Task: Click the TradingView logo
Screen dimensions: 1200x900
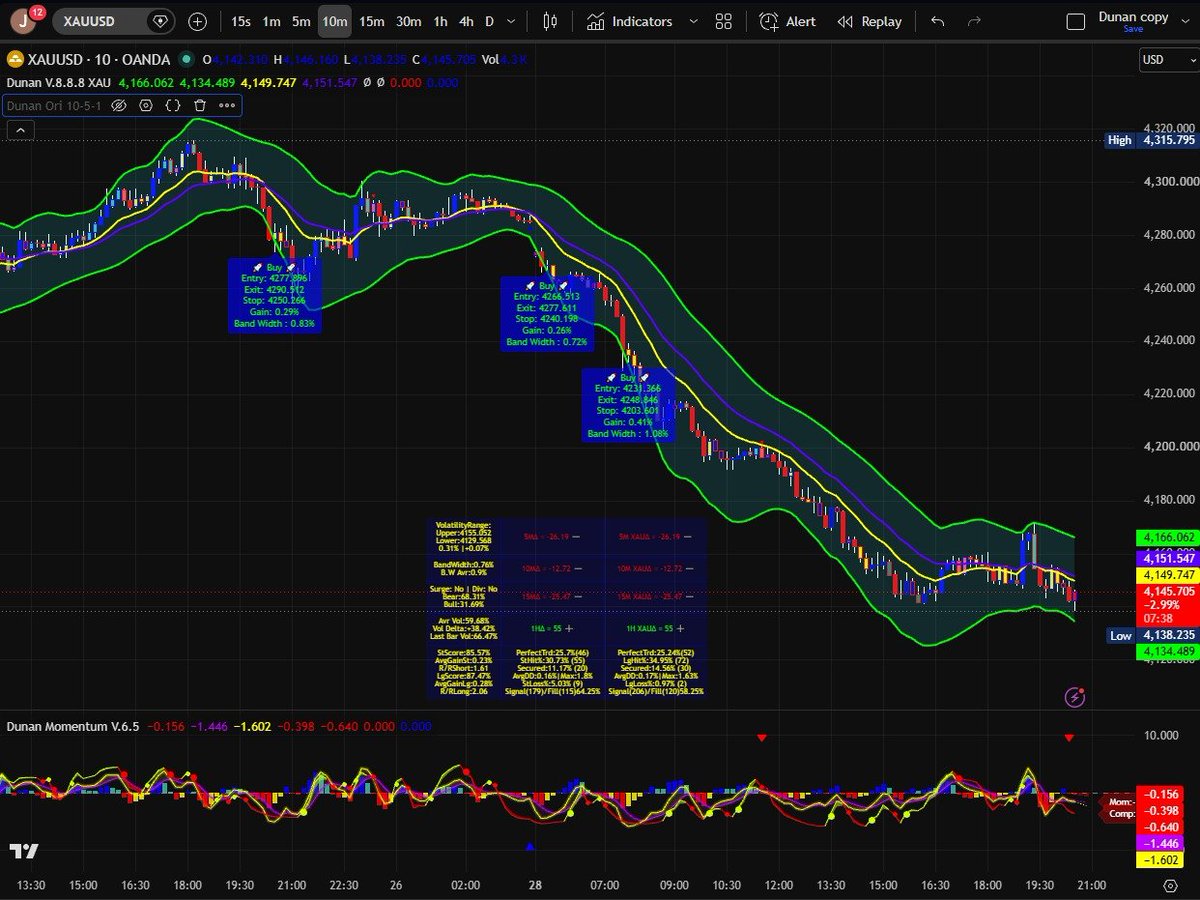Action: tap(24, 851)
